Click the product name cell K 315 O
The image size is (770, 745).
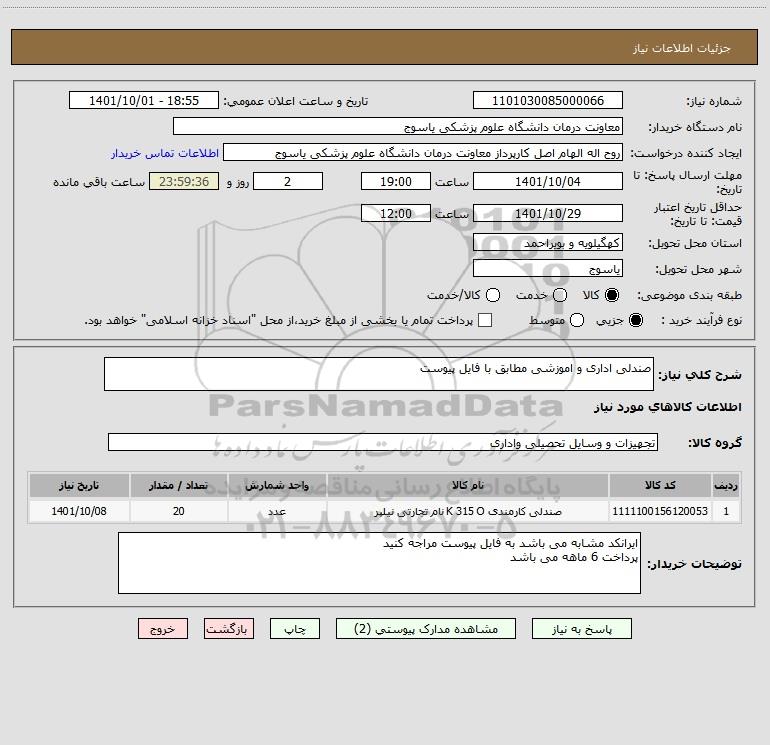tap(468, 511)
